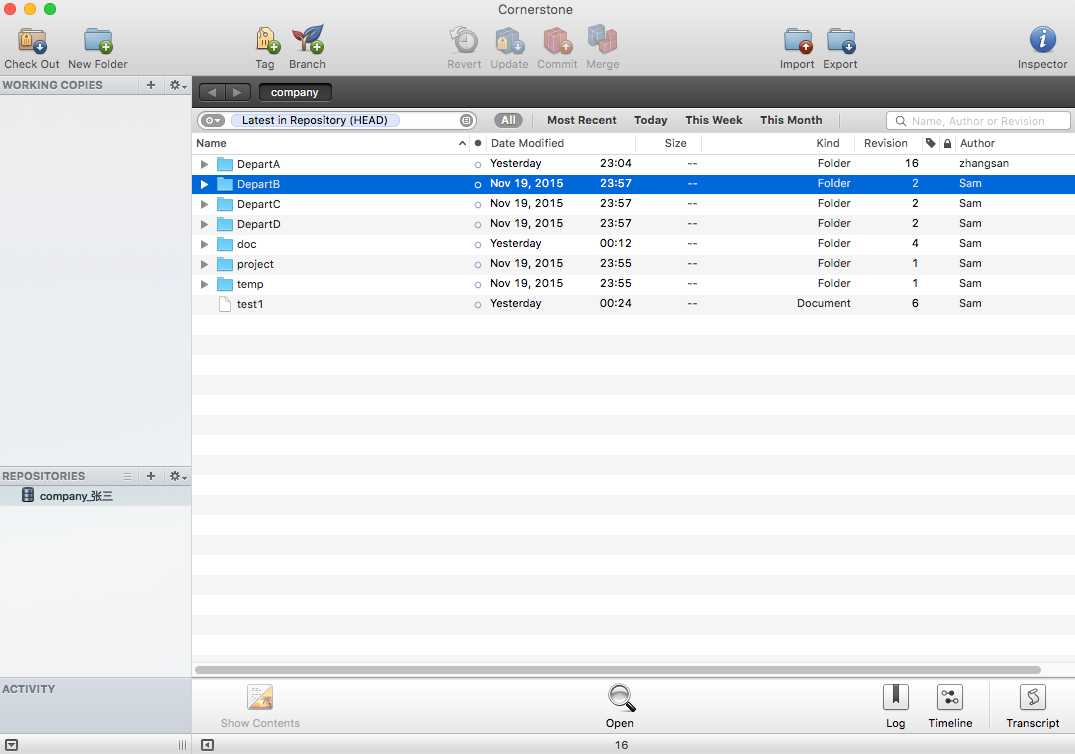Click the Branch toolbar icon
The width and height of the screenshot is (1075, 754).
(307, 40)
